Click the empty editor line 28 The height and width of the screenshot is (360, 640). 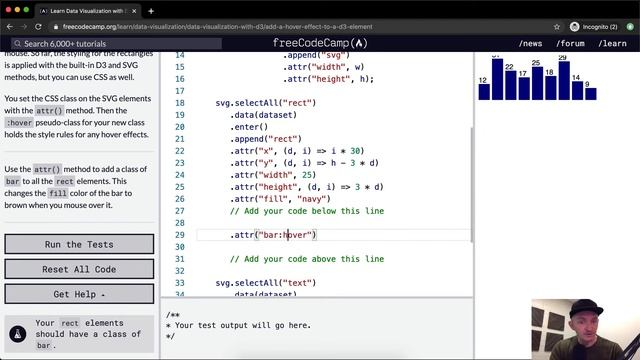[333, 223]
